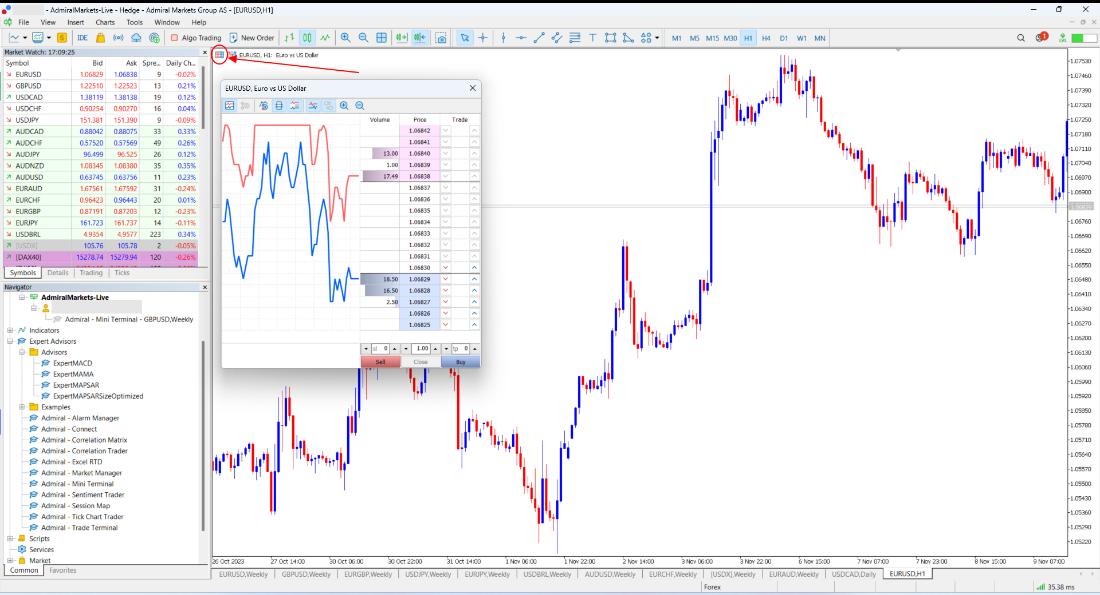Open the graphical objects dropdown arrow
This screenshot has width=1100, height=595.
657,38
